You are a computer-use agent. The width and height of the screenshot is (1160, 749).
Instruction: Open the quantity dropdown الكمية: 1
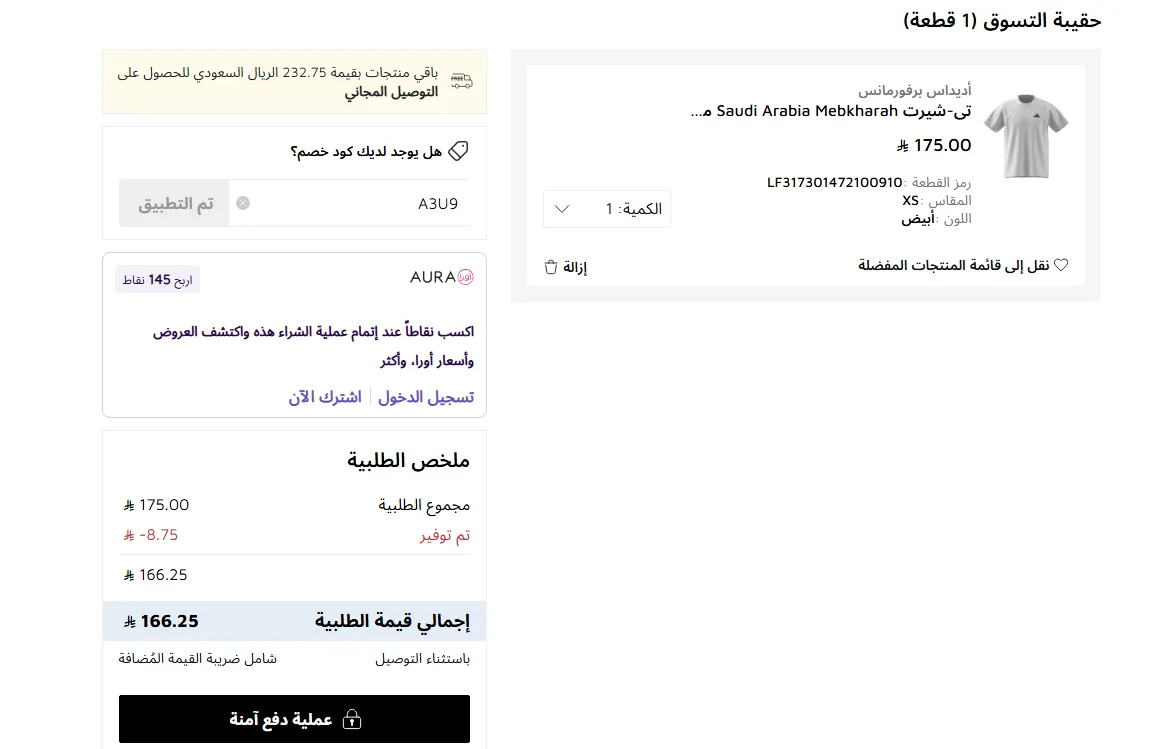pos(607,209)
